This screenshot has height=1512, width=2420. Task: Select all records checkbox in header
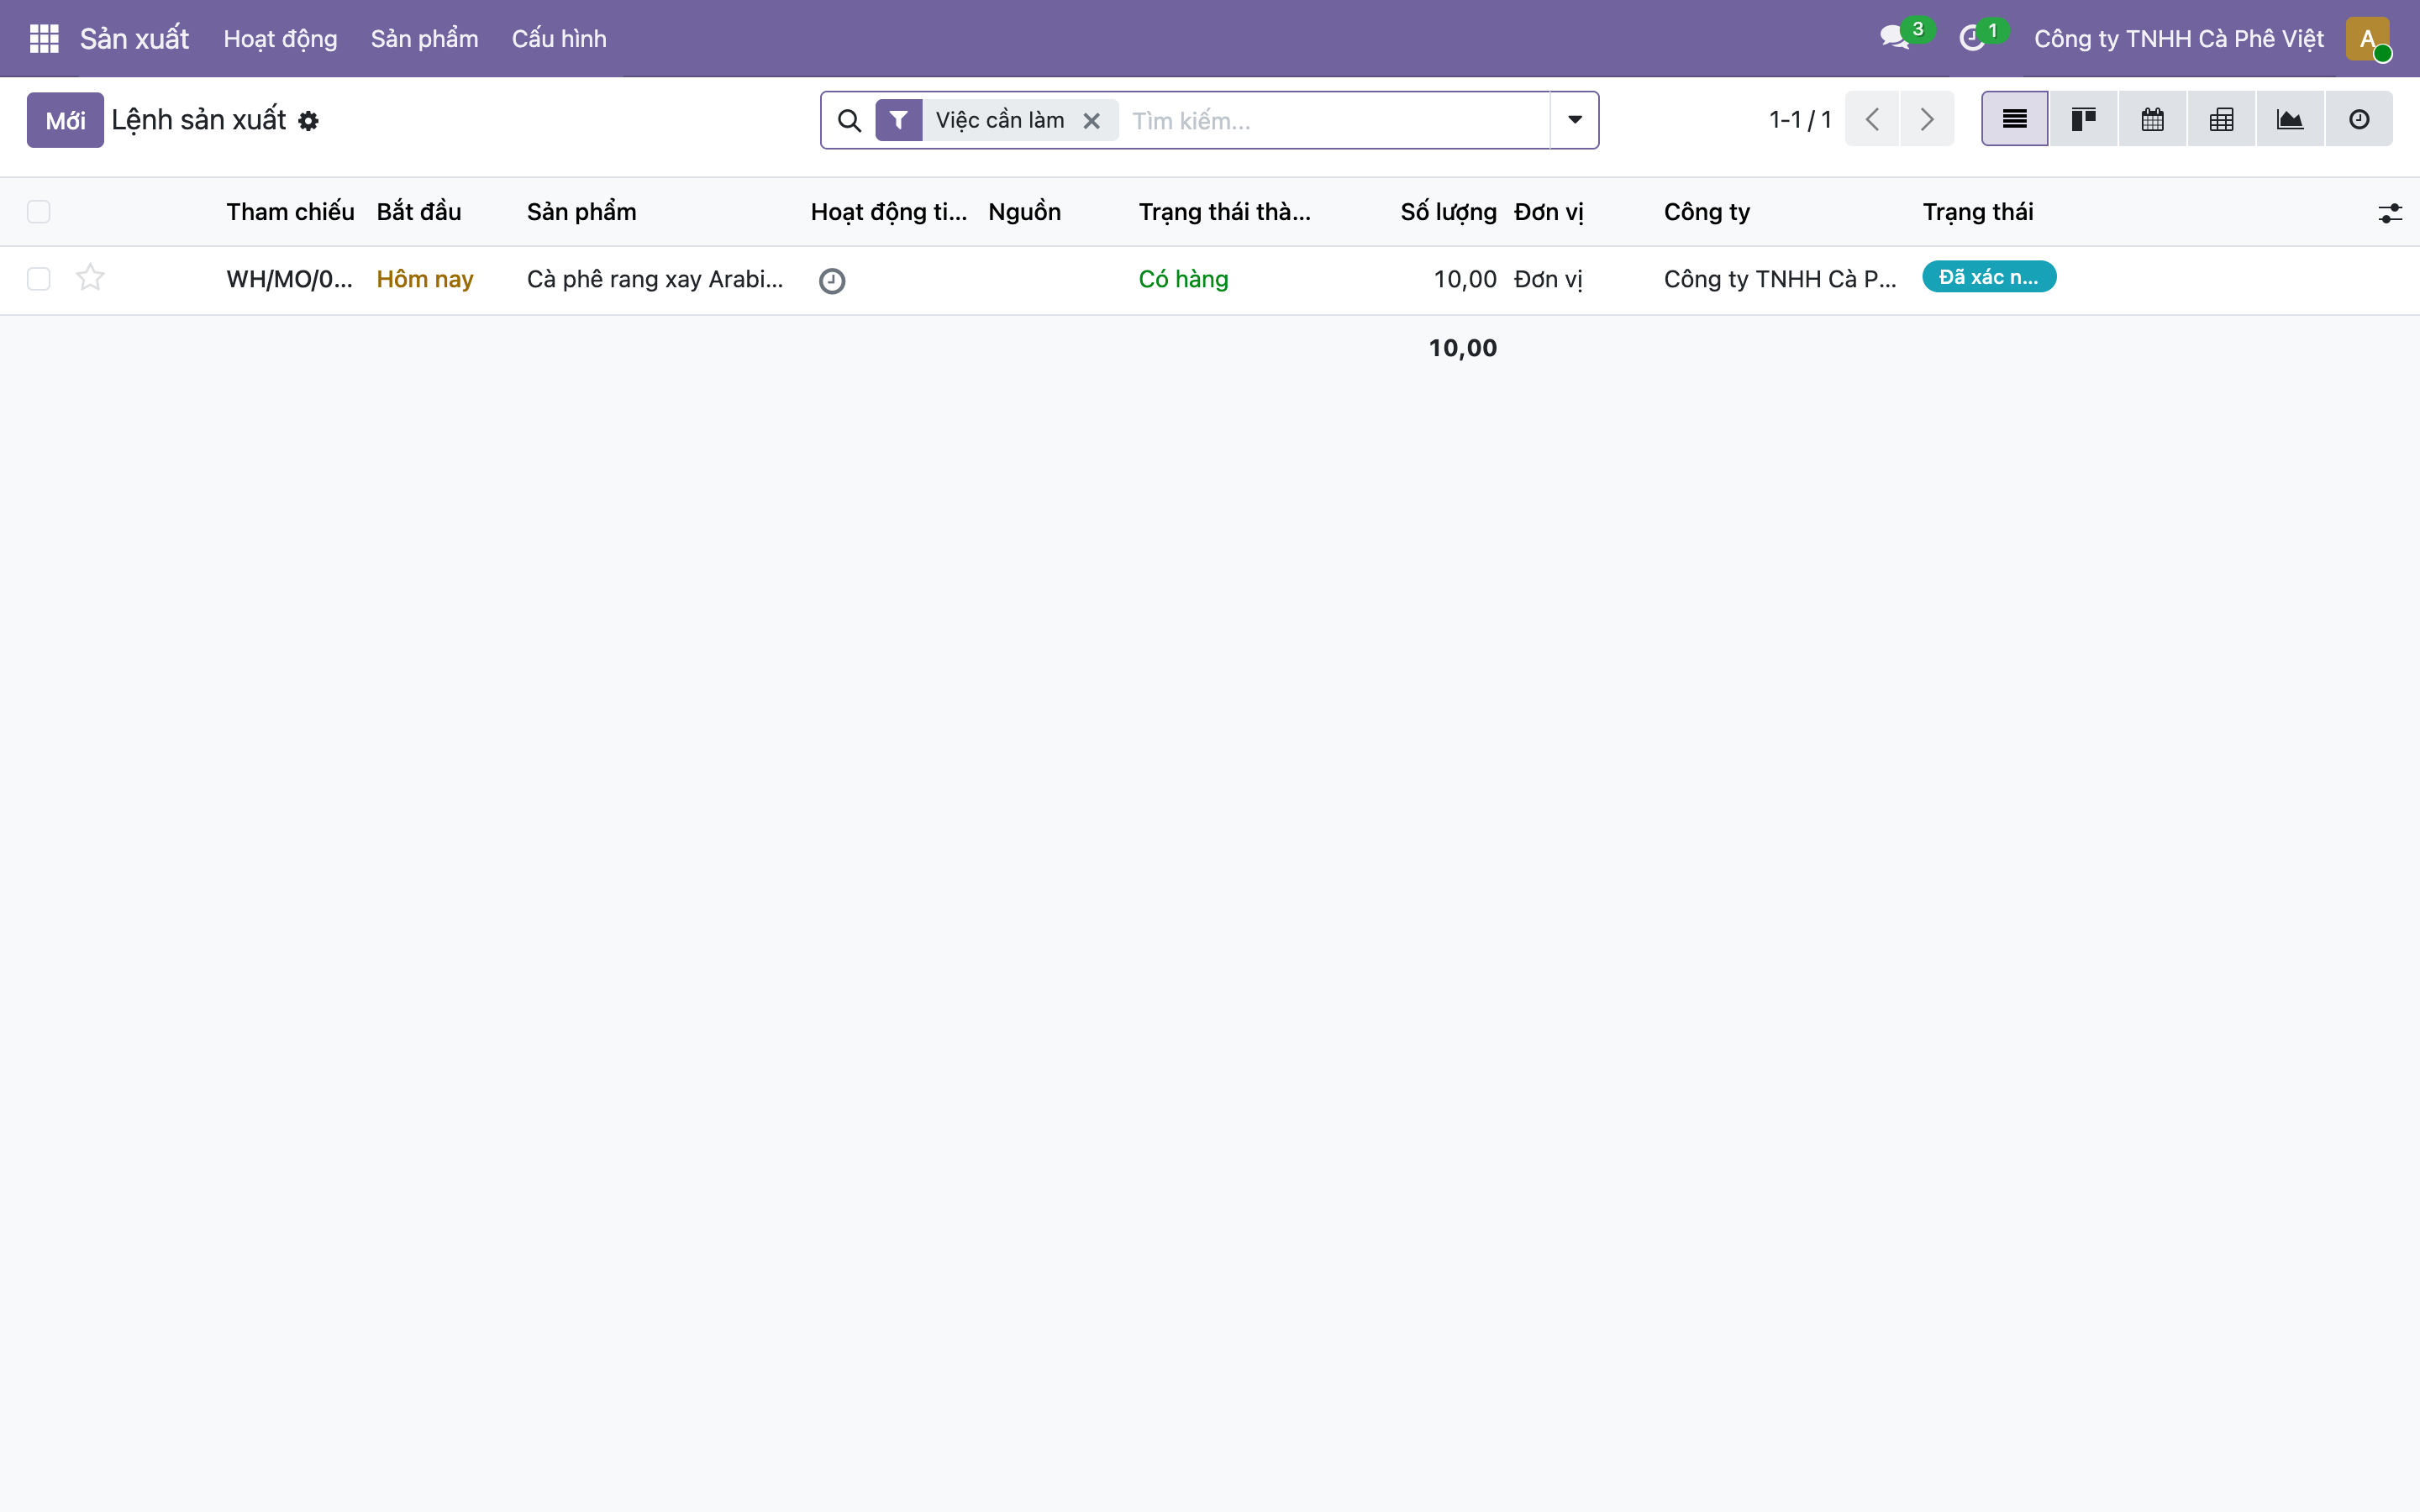(39, 212)
